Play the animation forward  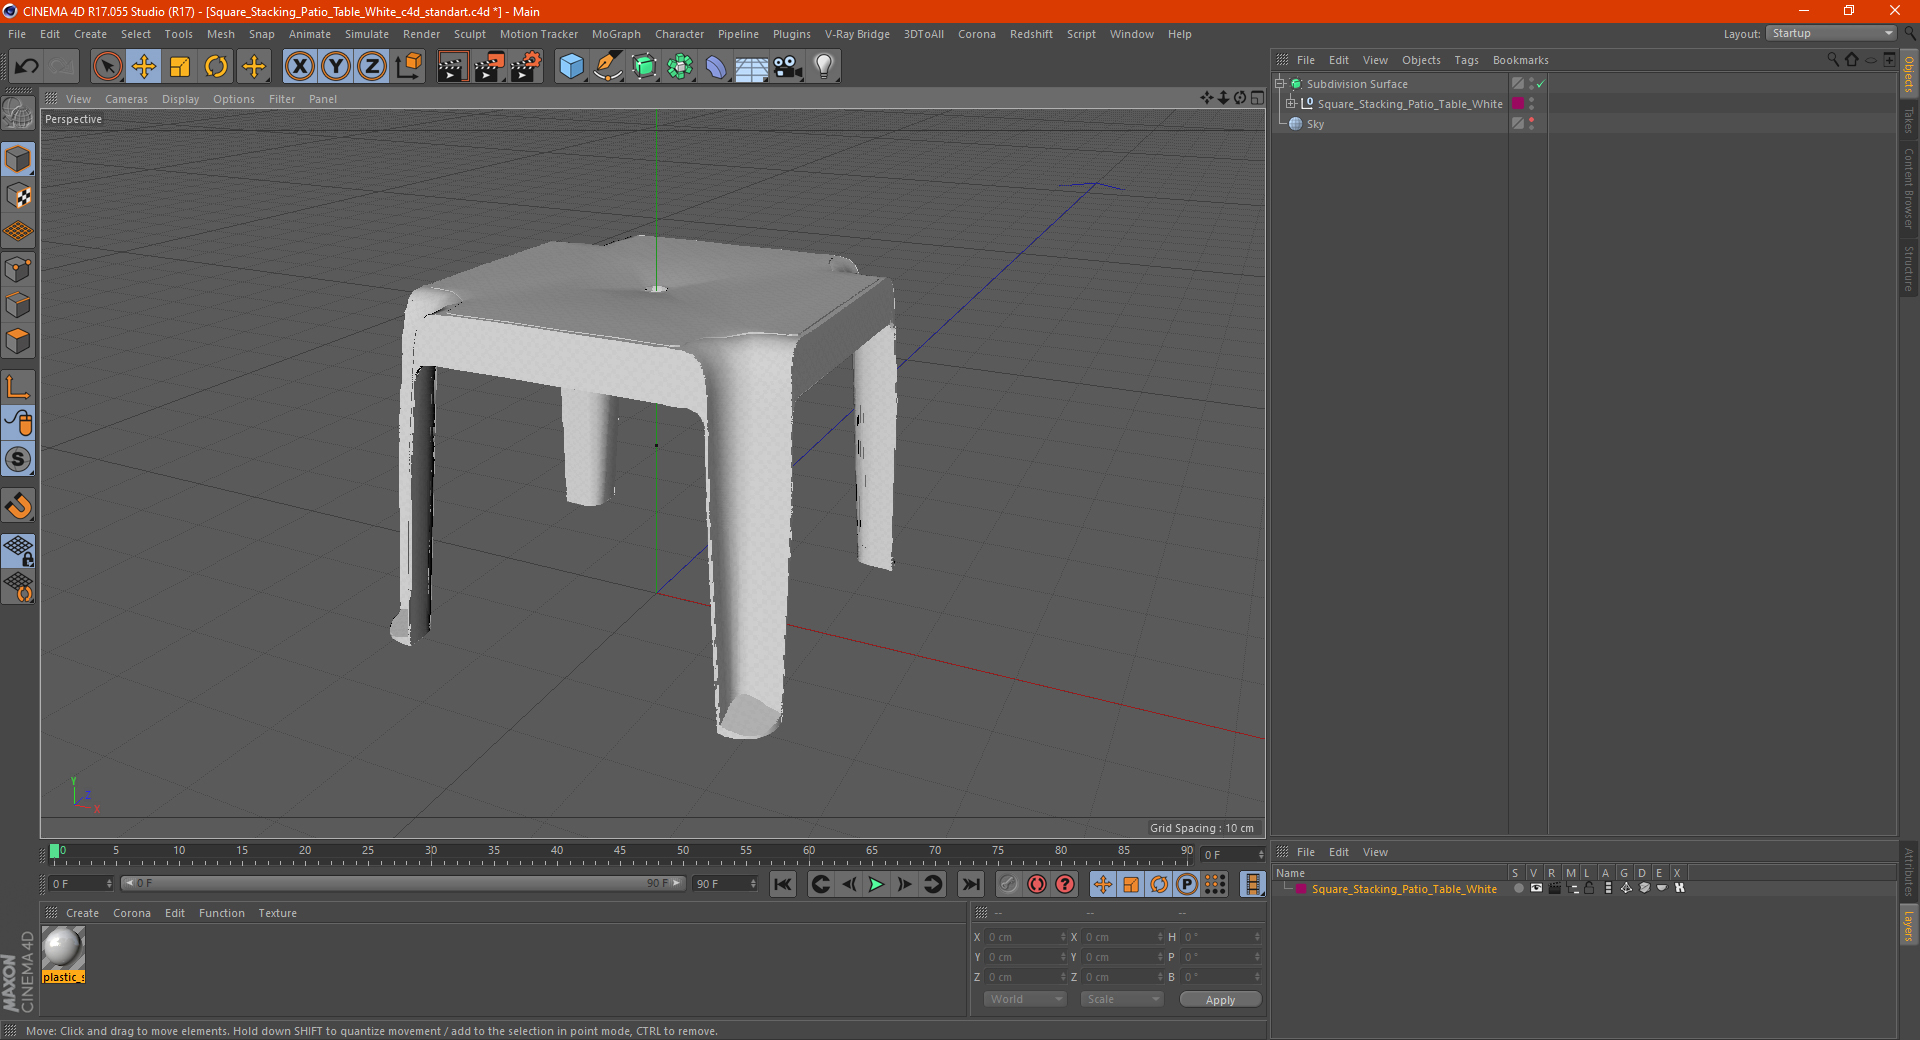tap(876, 884)
